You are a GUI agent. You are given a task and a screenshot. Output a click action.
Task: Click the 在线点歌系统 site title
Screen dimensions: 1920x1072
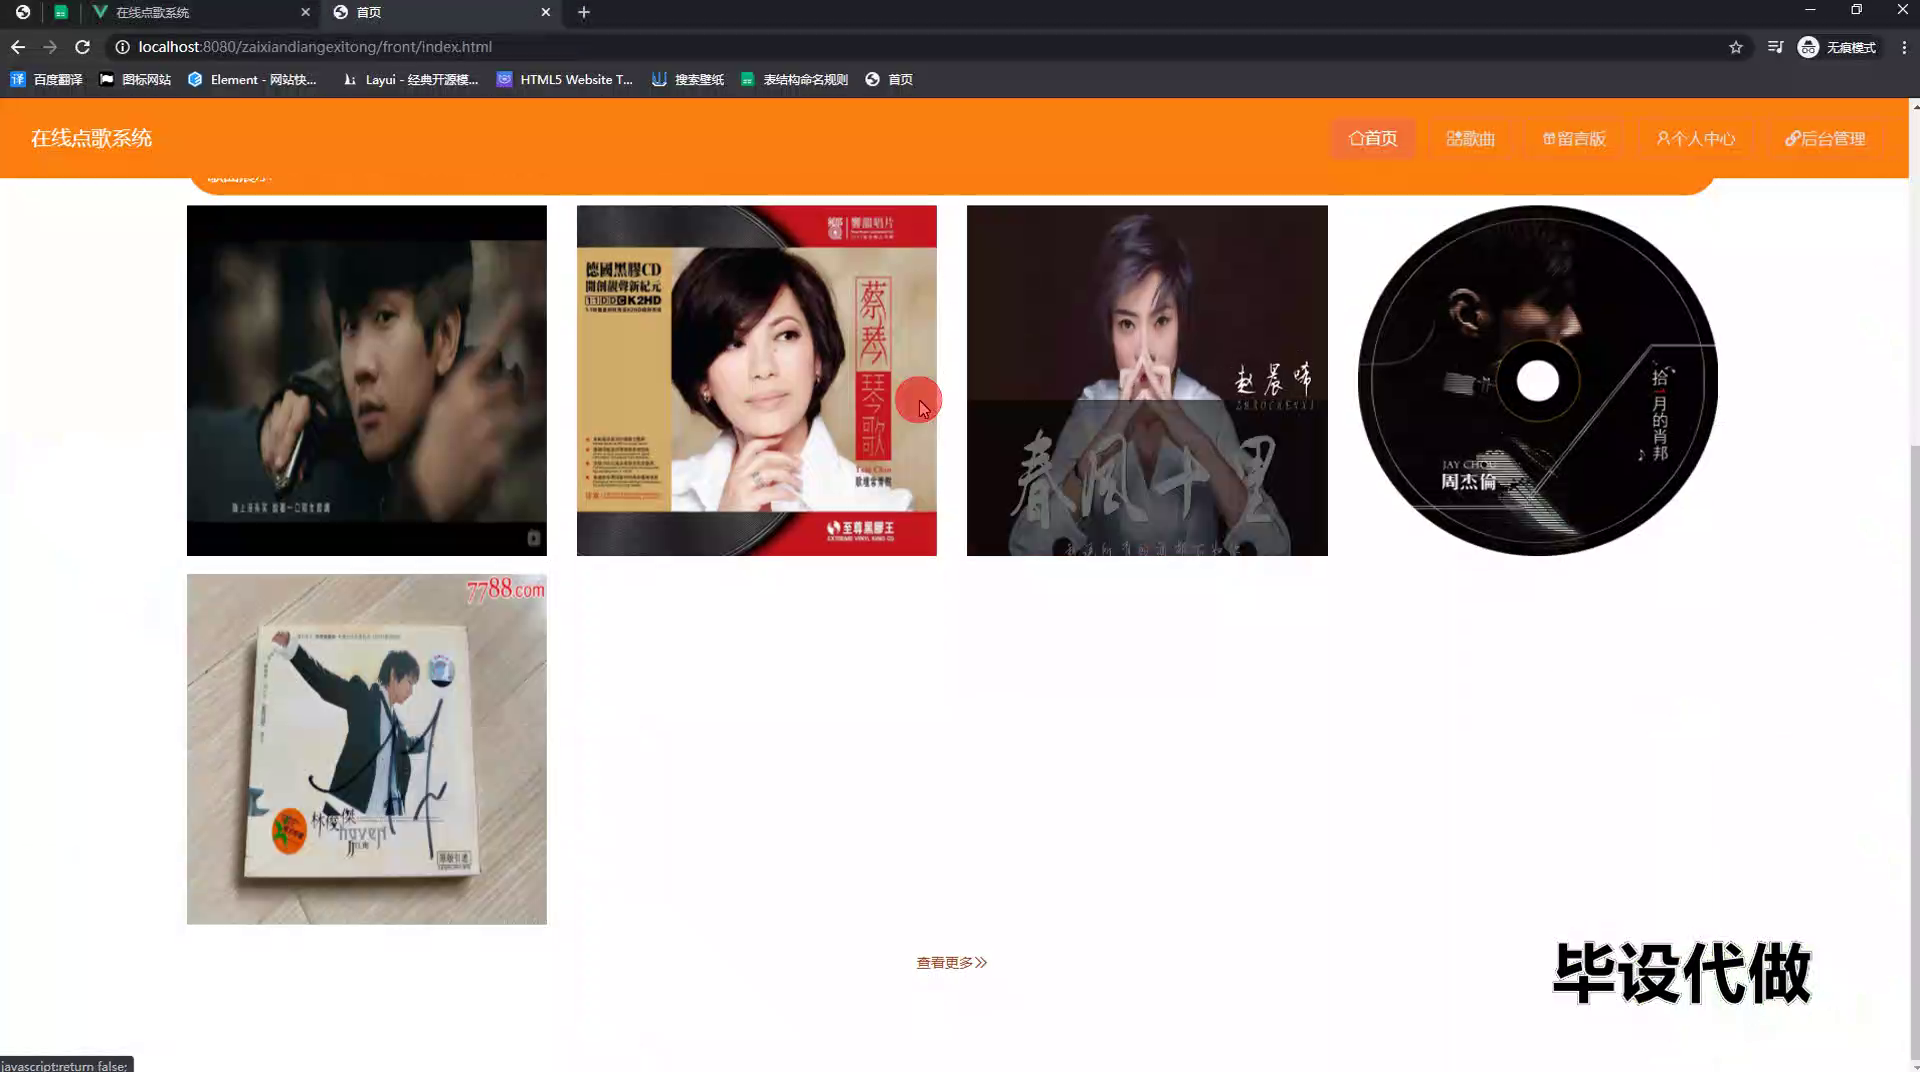click(x=91, y=138)
